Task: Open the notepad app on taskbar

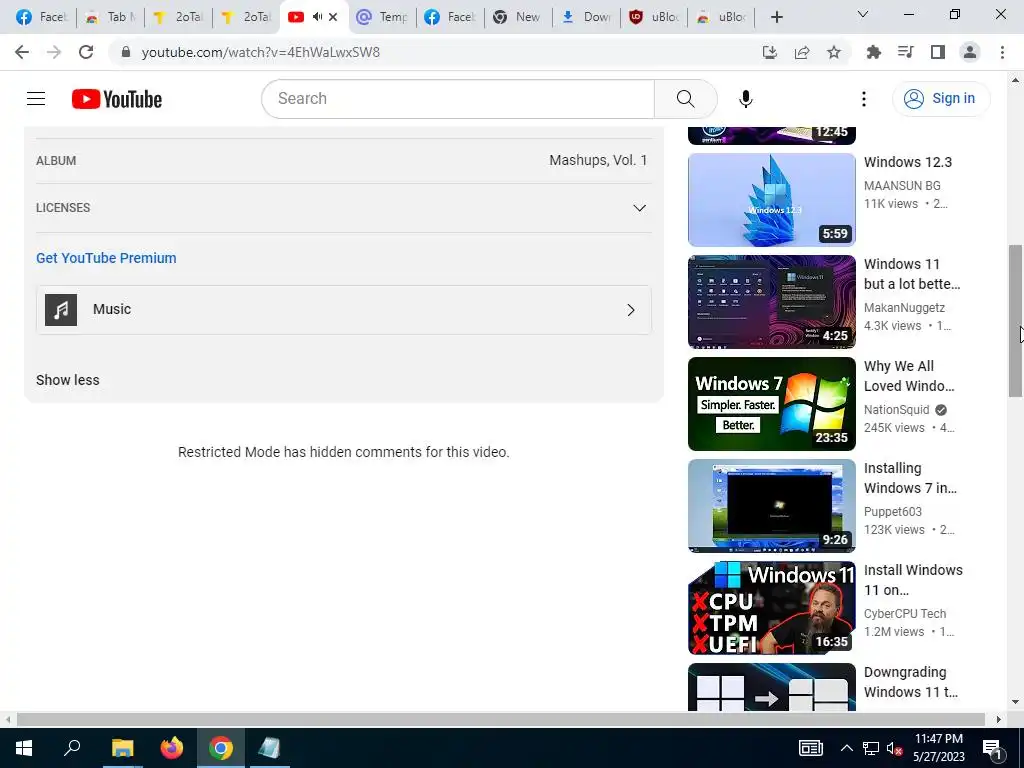Action: [270, 748]
